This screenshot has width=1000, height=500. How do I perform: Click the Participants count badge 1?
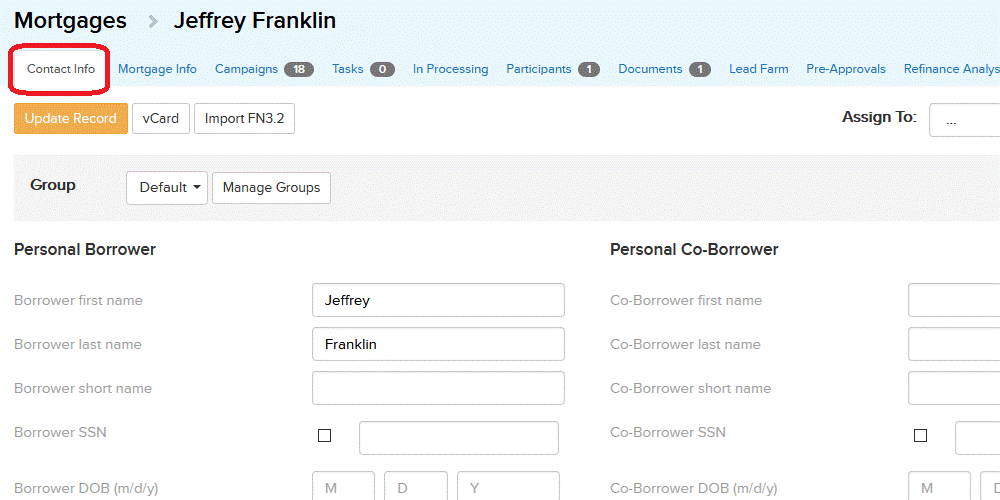coord(589,70)
